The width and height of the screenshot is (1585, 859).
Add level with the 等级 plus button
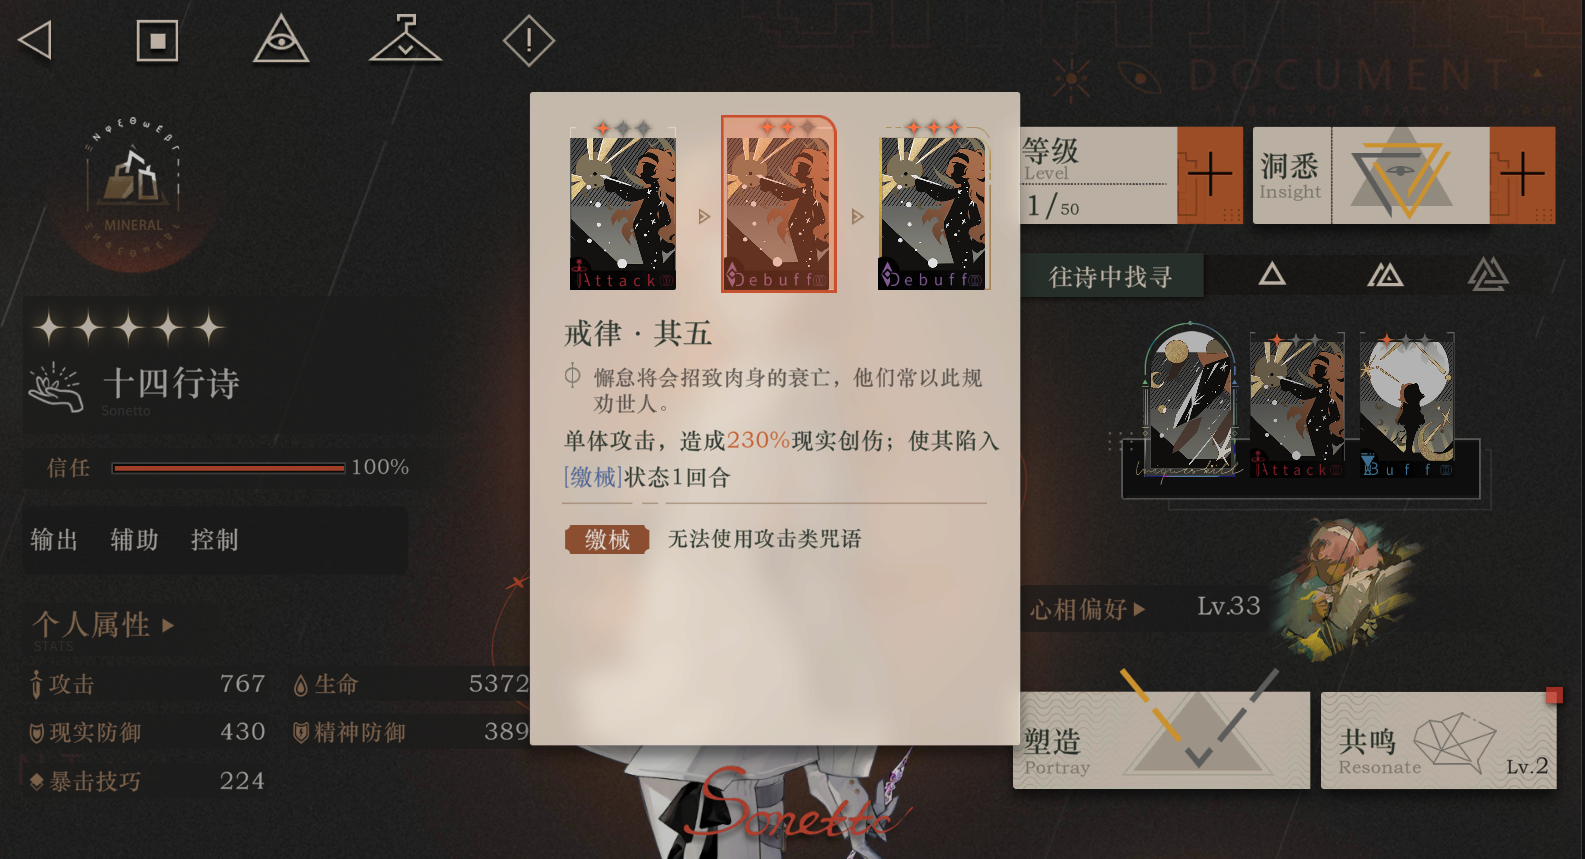[1210, 175]
